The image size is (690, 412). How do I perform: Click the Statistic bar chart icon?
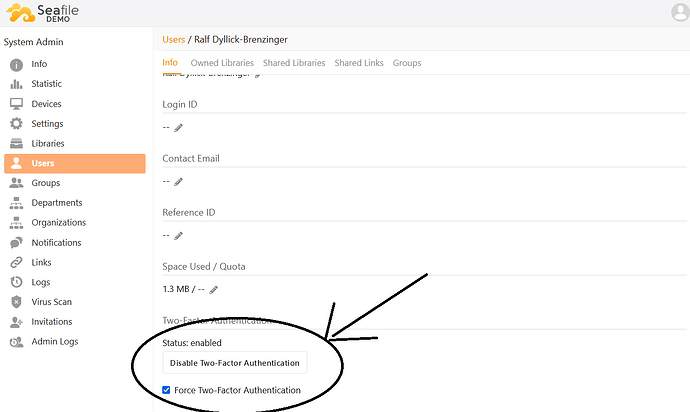coord(16,84)
